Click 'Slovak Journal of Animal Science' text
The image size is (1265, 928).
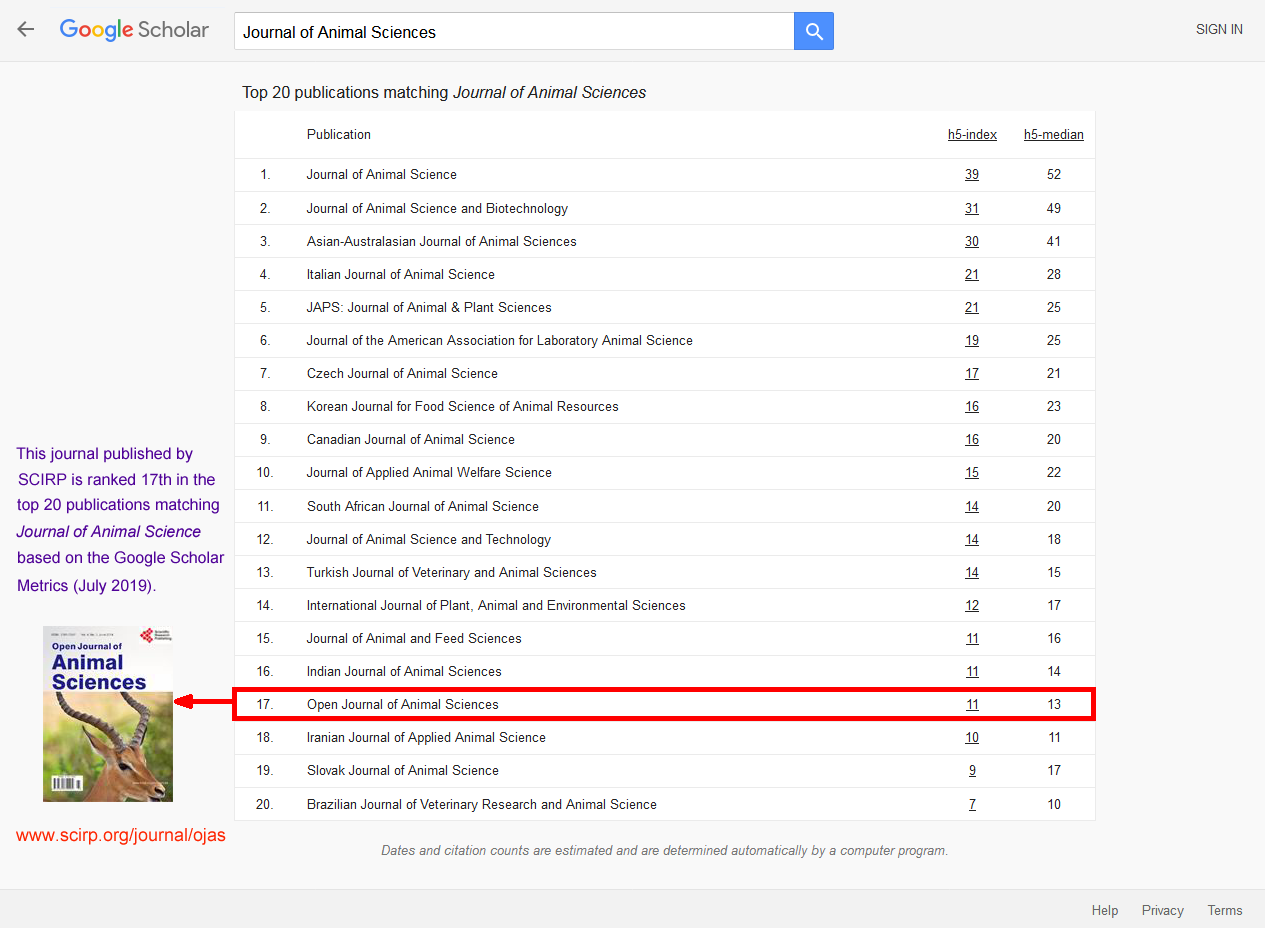(x=403, y=771)
